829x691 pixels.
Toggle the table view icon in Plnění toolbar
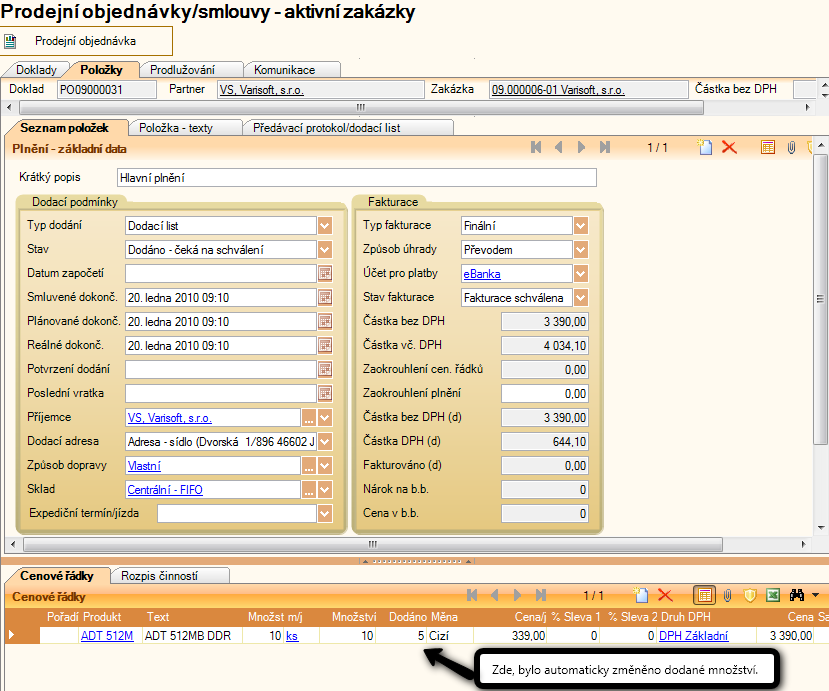[x=768, y=148]
